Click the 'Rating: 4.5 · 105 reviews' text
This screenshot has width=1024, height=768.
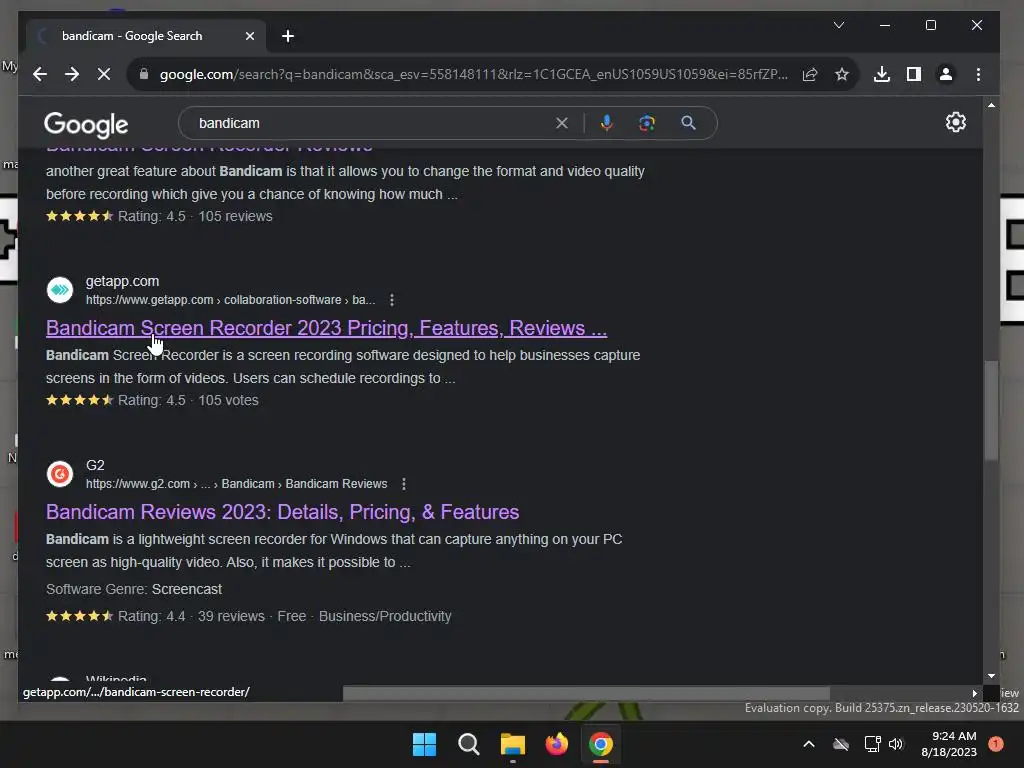click(195, 216)
